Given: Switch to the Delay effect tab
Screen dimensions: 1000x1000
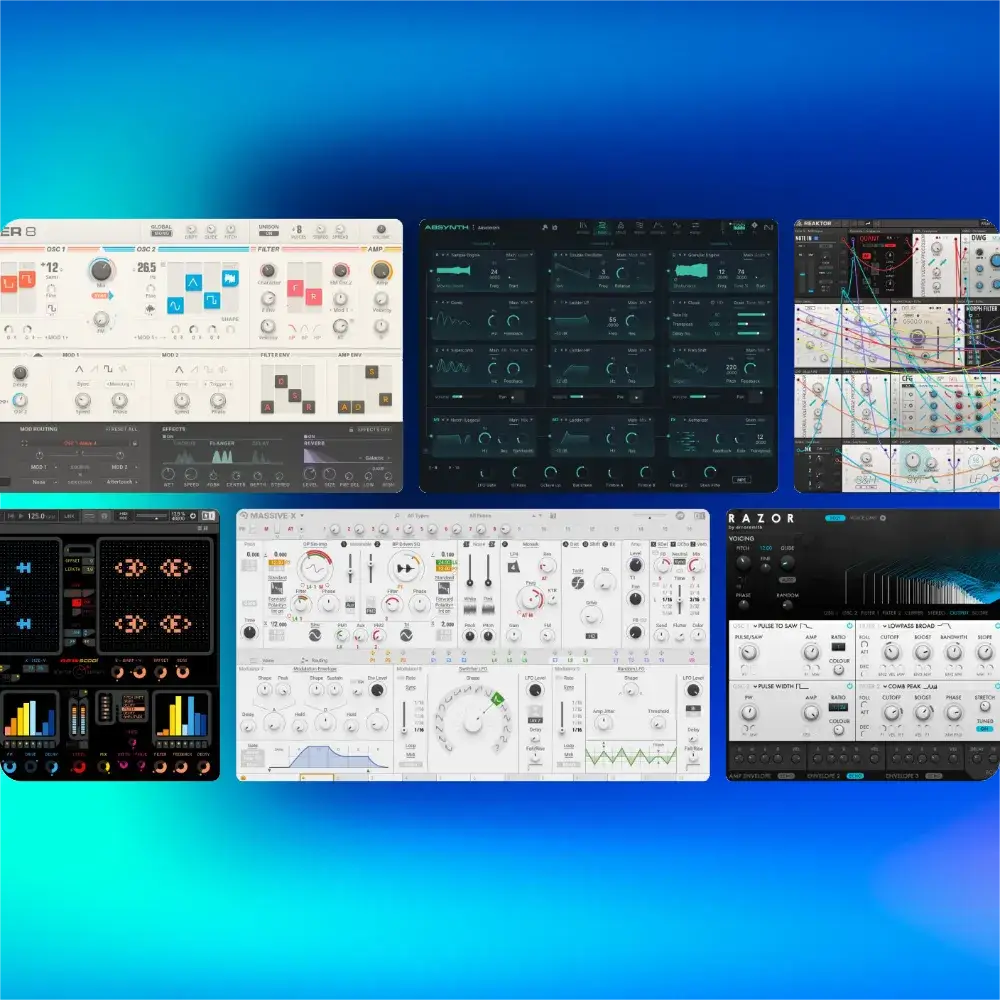Looking at the screenshot, I should [x=260, y=443].
